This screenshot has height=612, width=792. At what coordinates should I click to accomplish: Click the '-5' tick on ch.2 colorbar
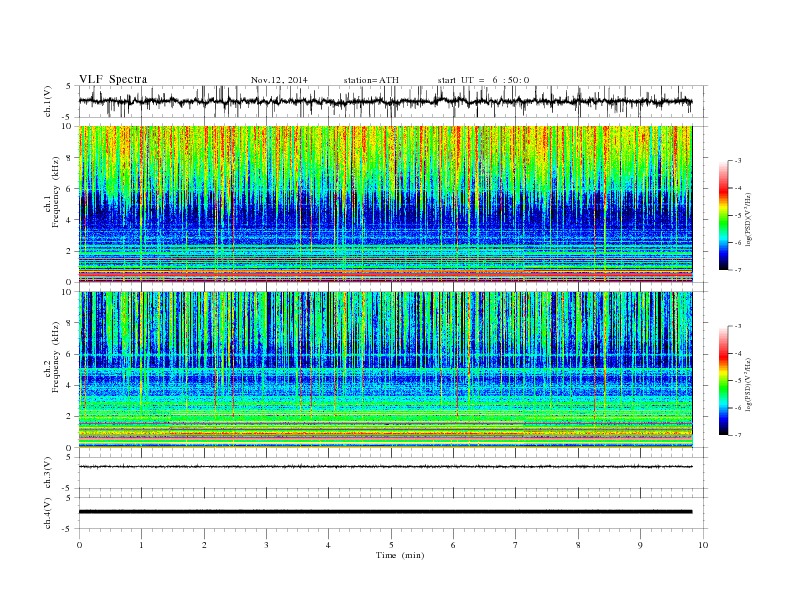pos(738,381)
